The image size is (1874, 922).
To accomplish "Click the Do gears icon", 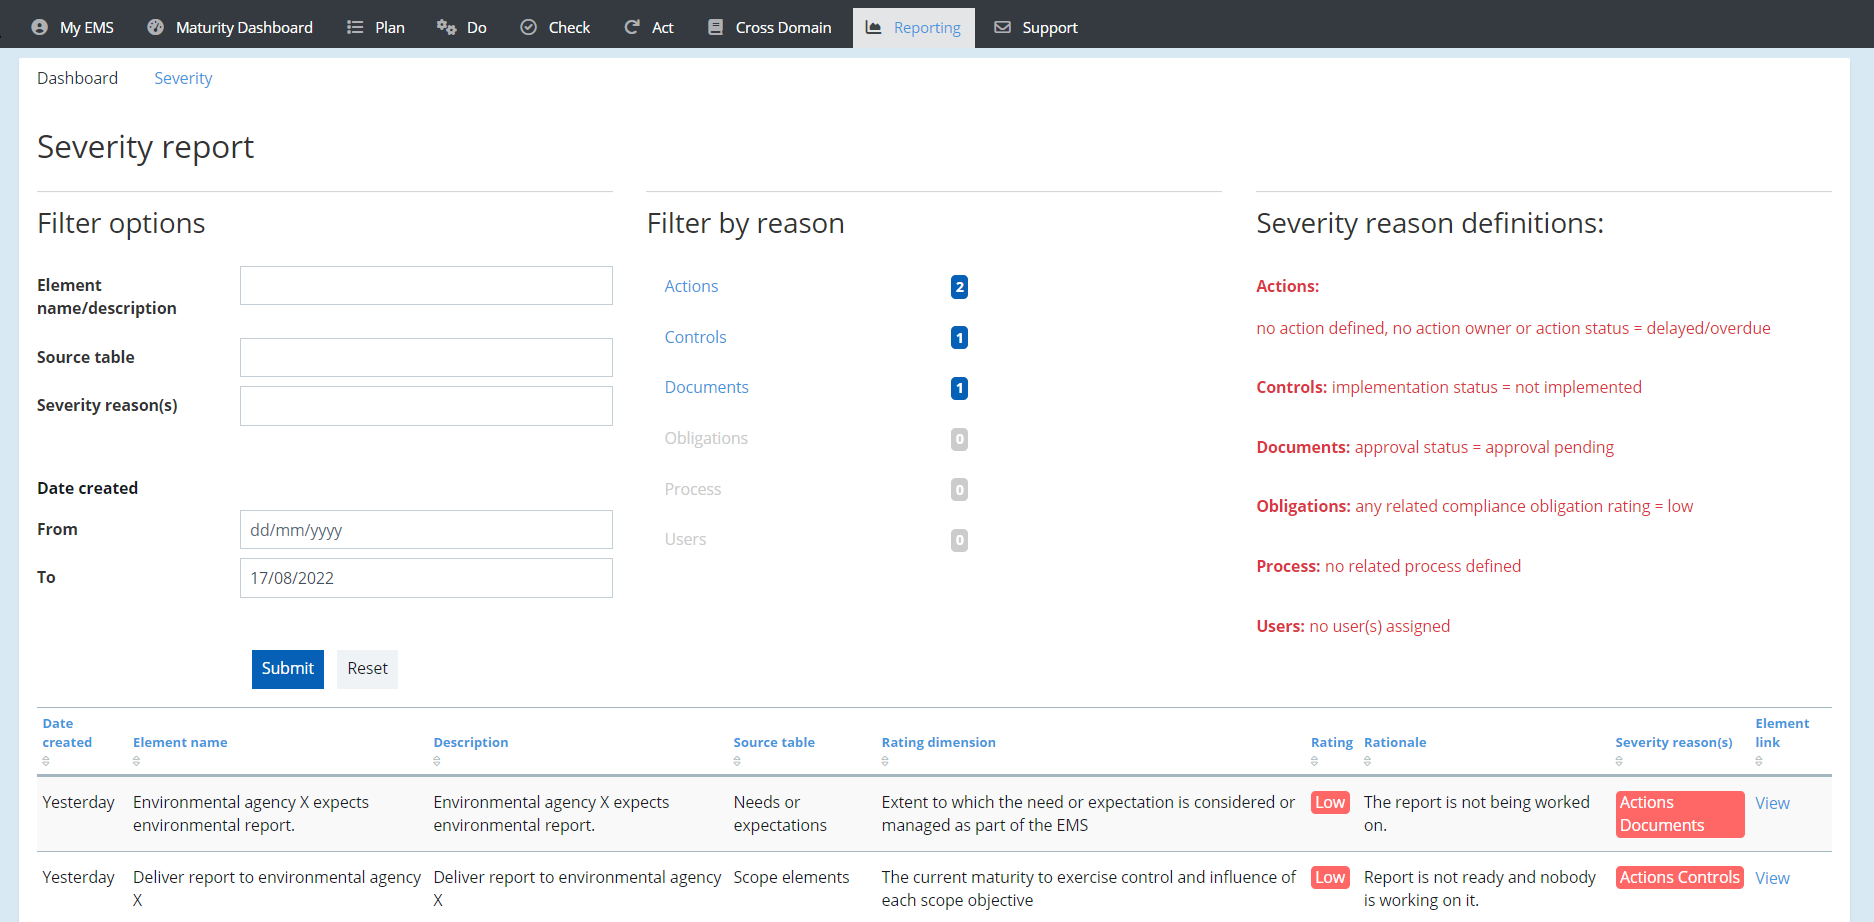I will (446, 27).
